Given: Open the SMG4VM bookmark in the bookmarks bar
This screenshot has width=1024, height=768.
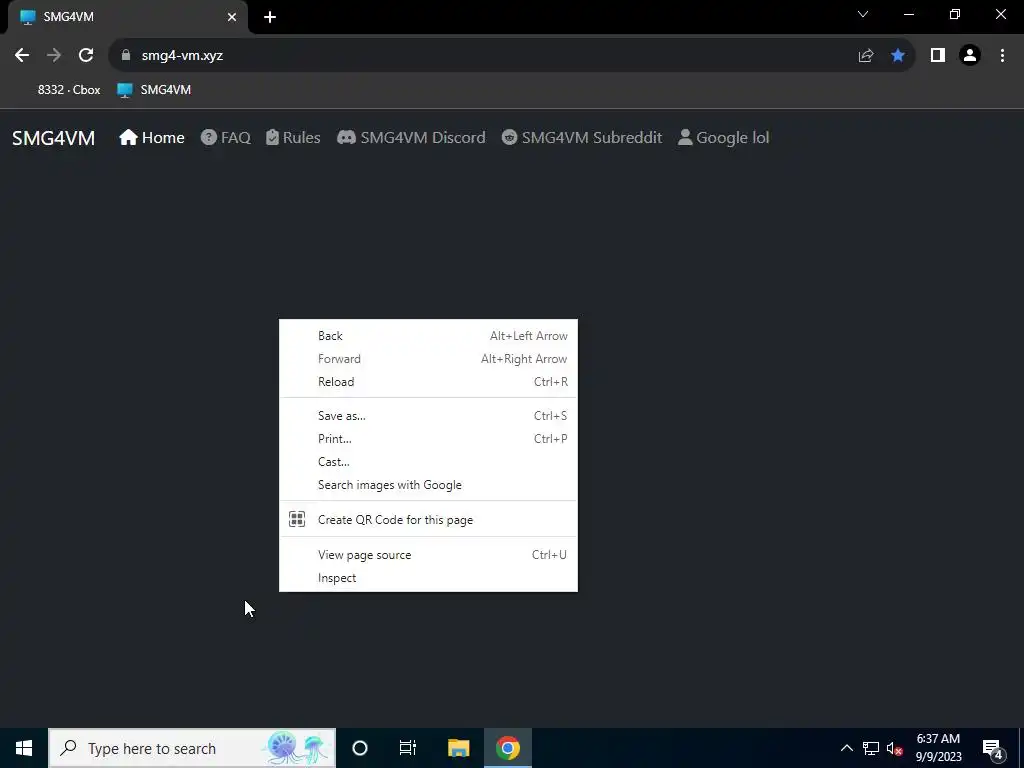Looking at the screenshot, I should [x=154, y=90].
